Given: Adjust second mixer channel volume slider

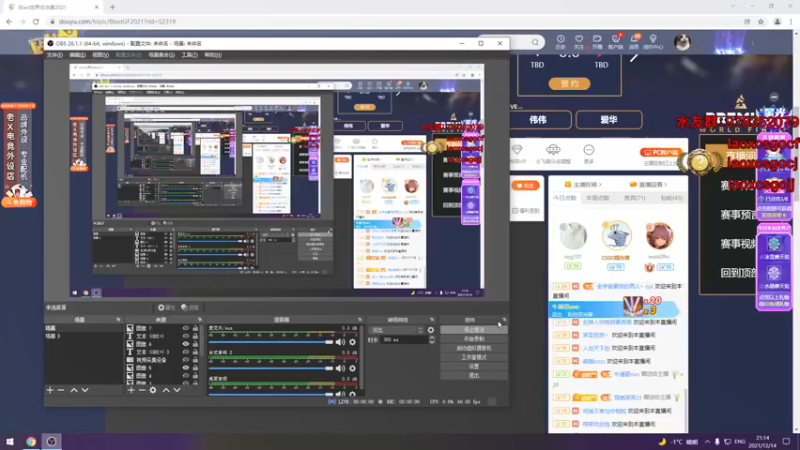Looking at the screenshot, I should (x=271, y=368).
